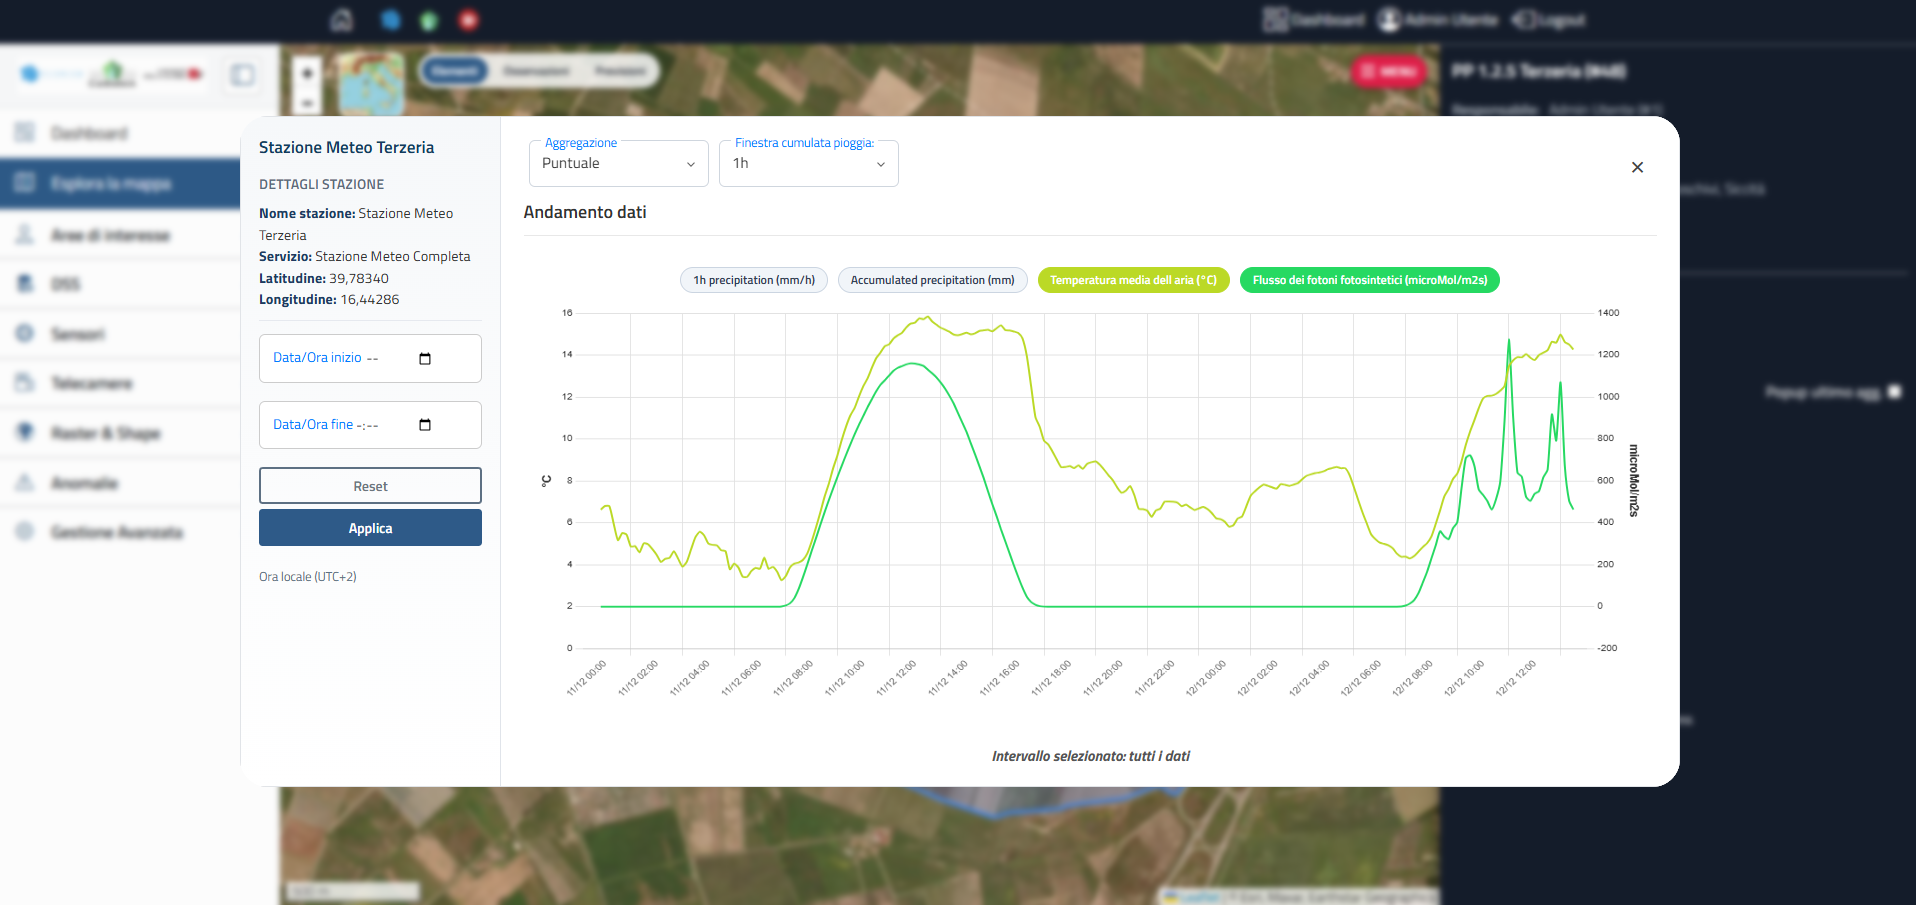Select Telecamere from the sidebar
The image size is (1916, 905).
91,384
